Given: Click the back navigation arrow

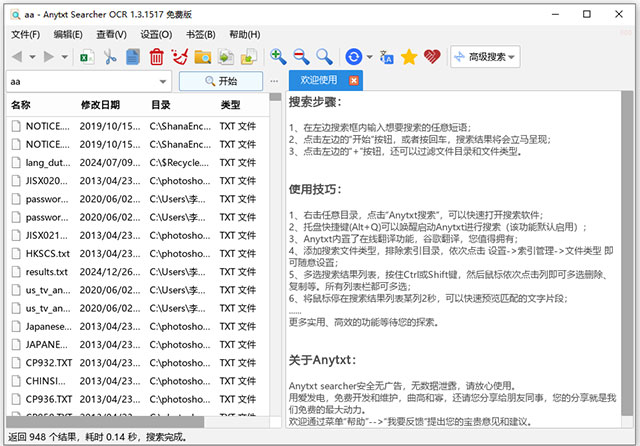Looking at the screenshot, I should [17, 57].
